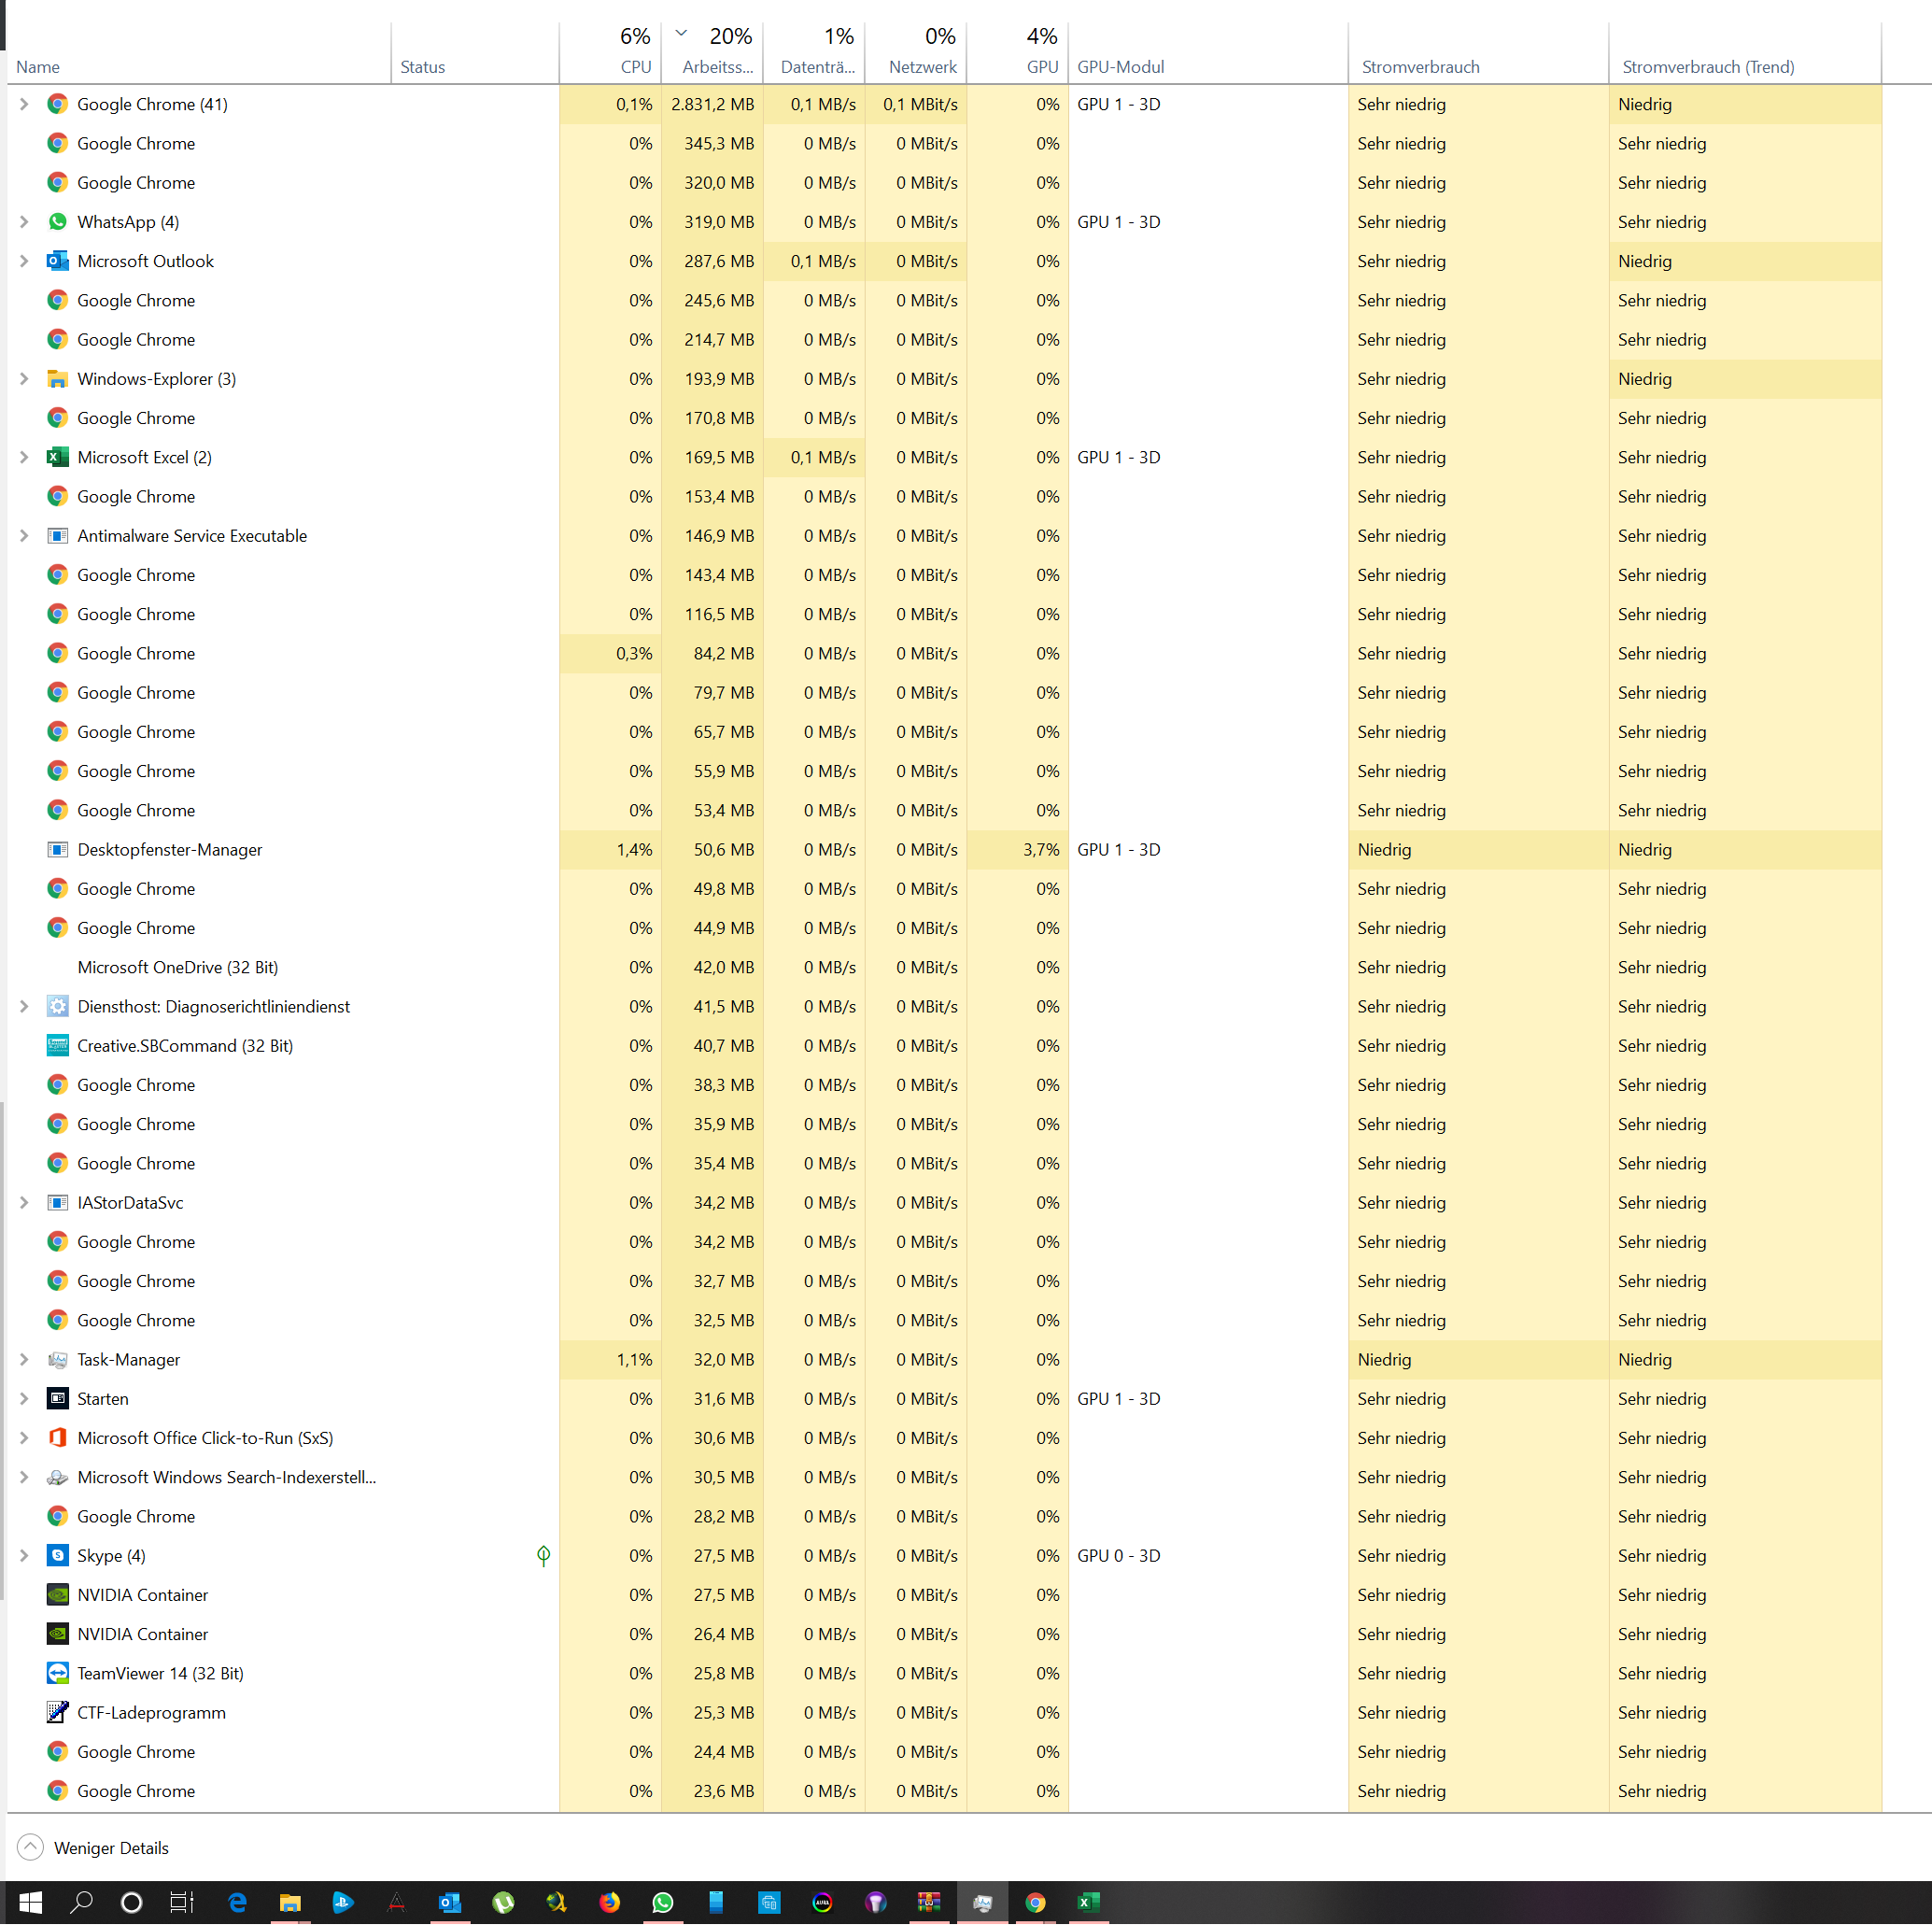Viewport: 1932px width, 1925px height.
Task: Sort by the Status column header
Action: 475,52
